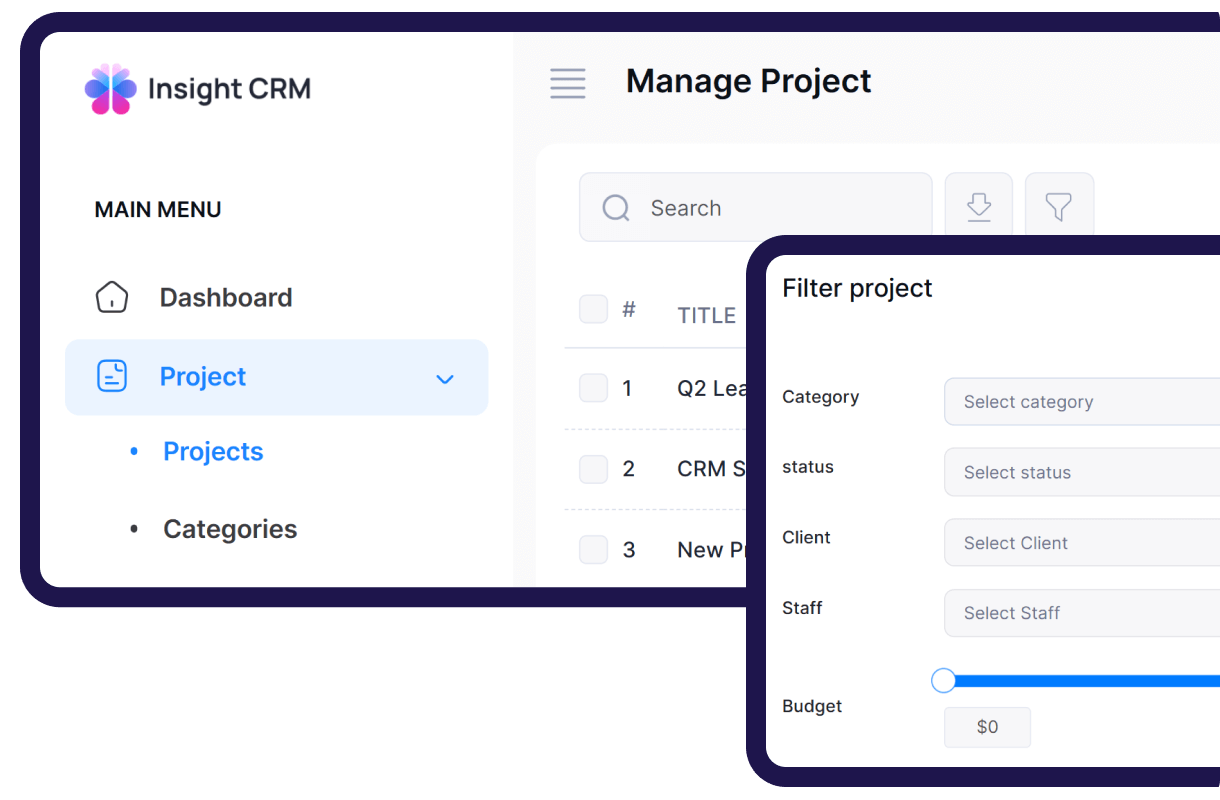1220x800 pixels.
Task: Check the row 1 checkbox
Action: click(x=594, y=388)
